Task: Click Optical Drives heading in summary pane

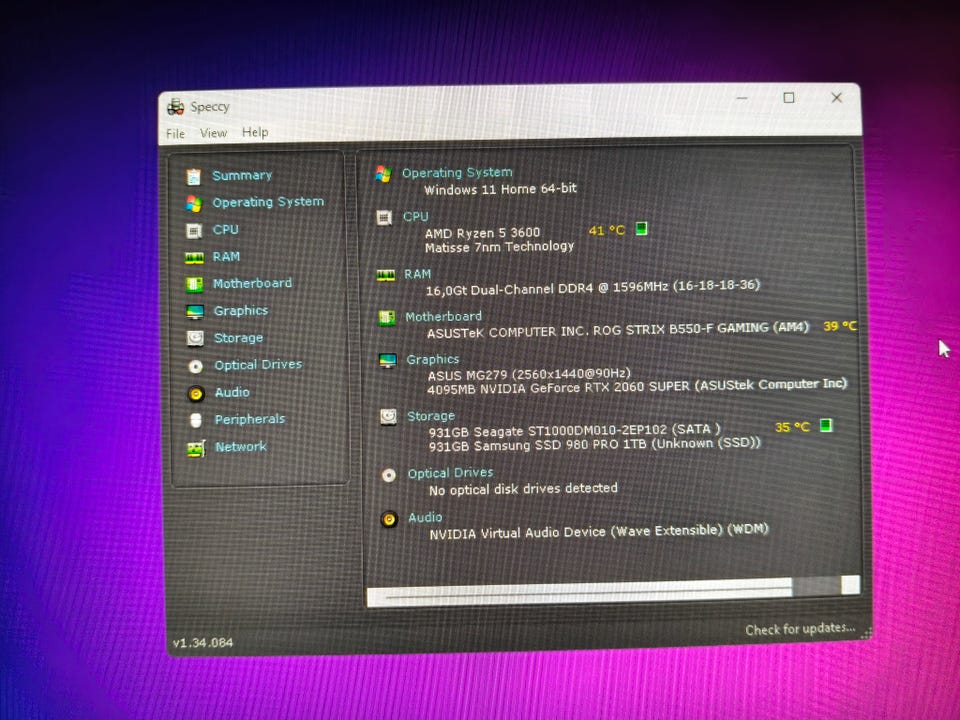Action: (x=451, y=473)
